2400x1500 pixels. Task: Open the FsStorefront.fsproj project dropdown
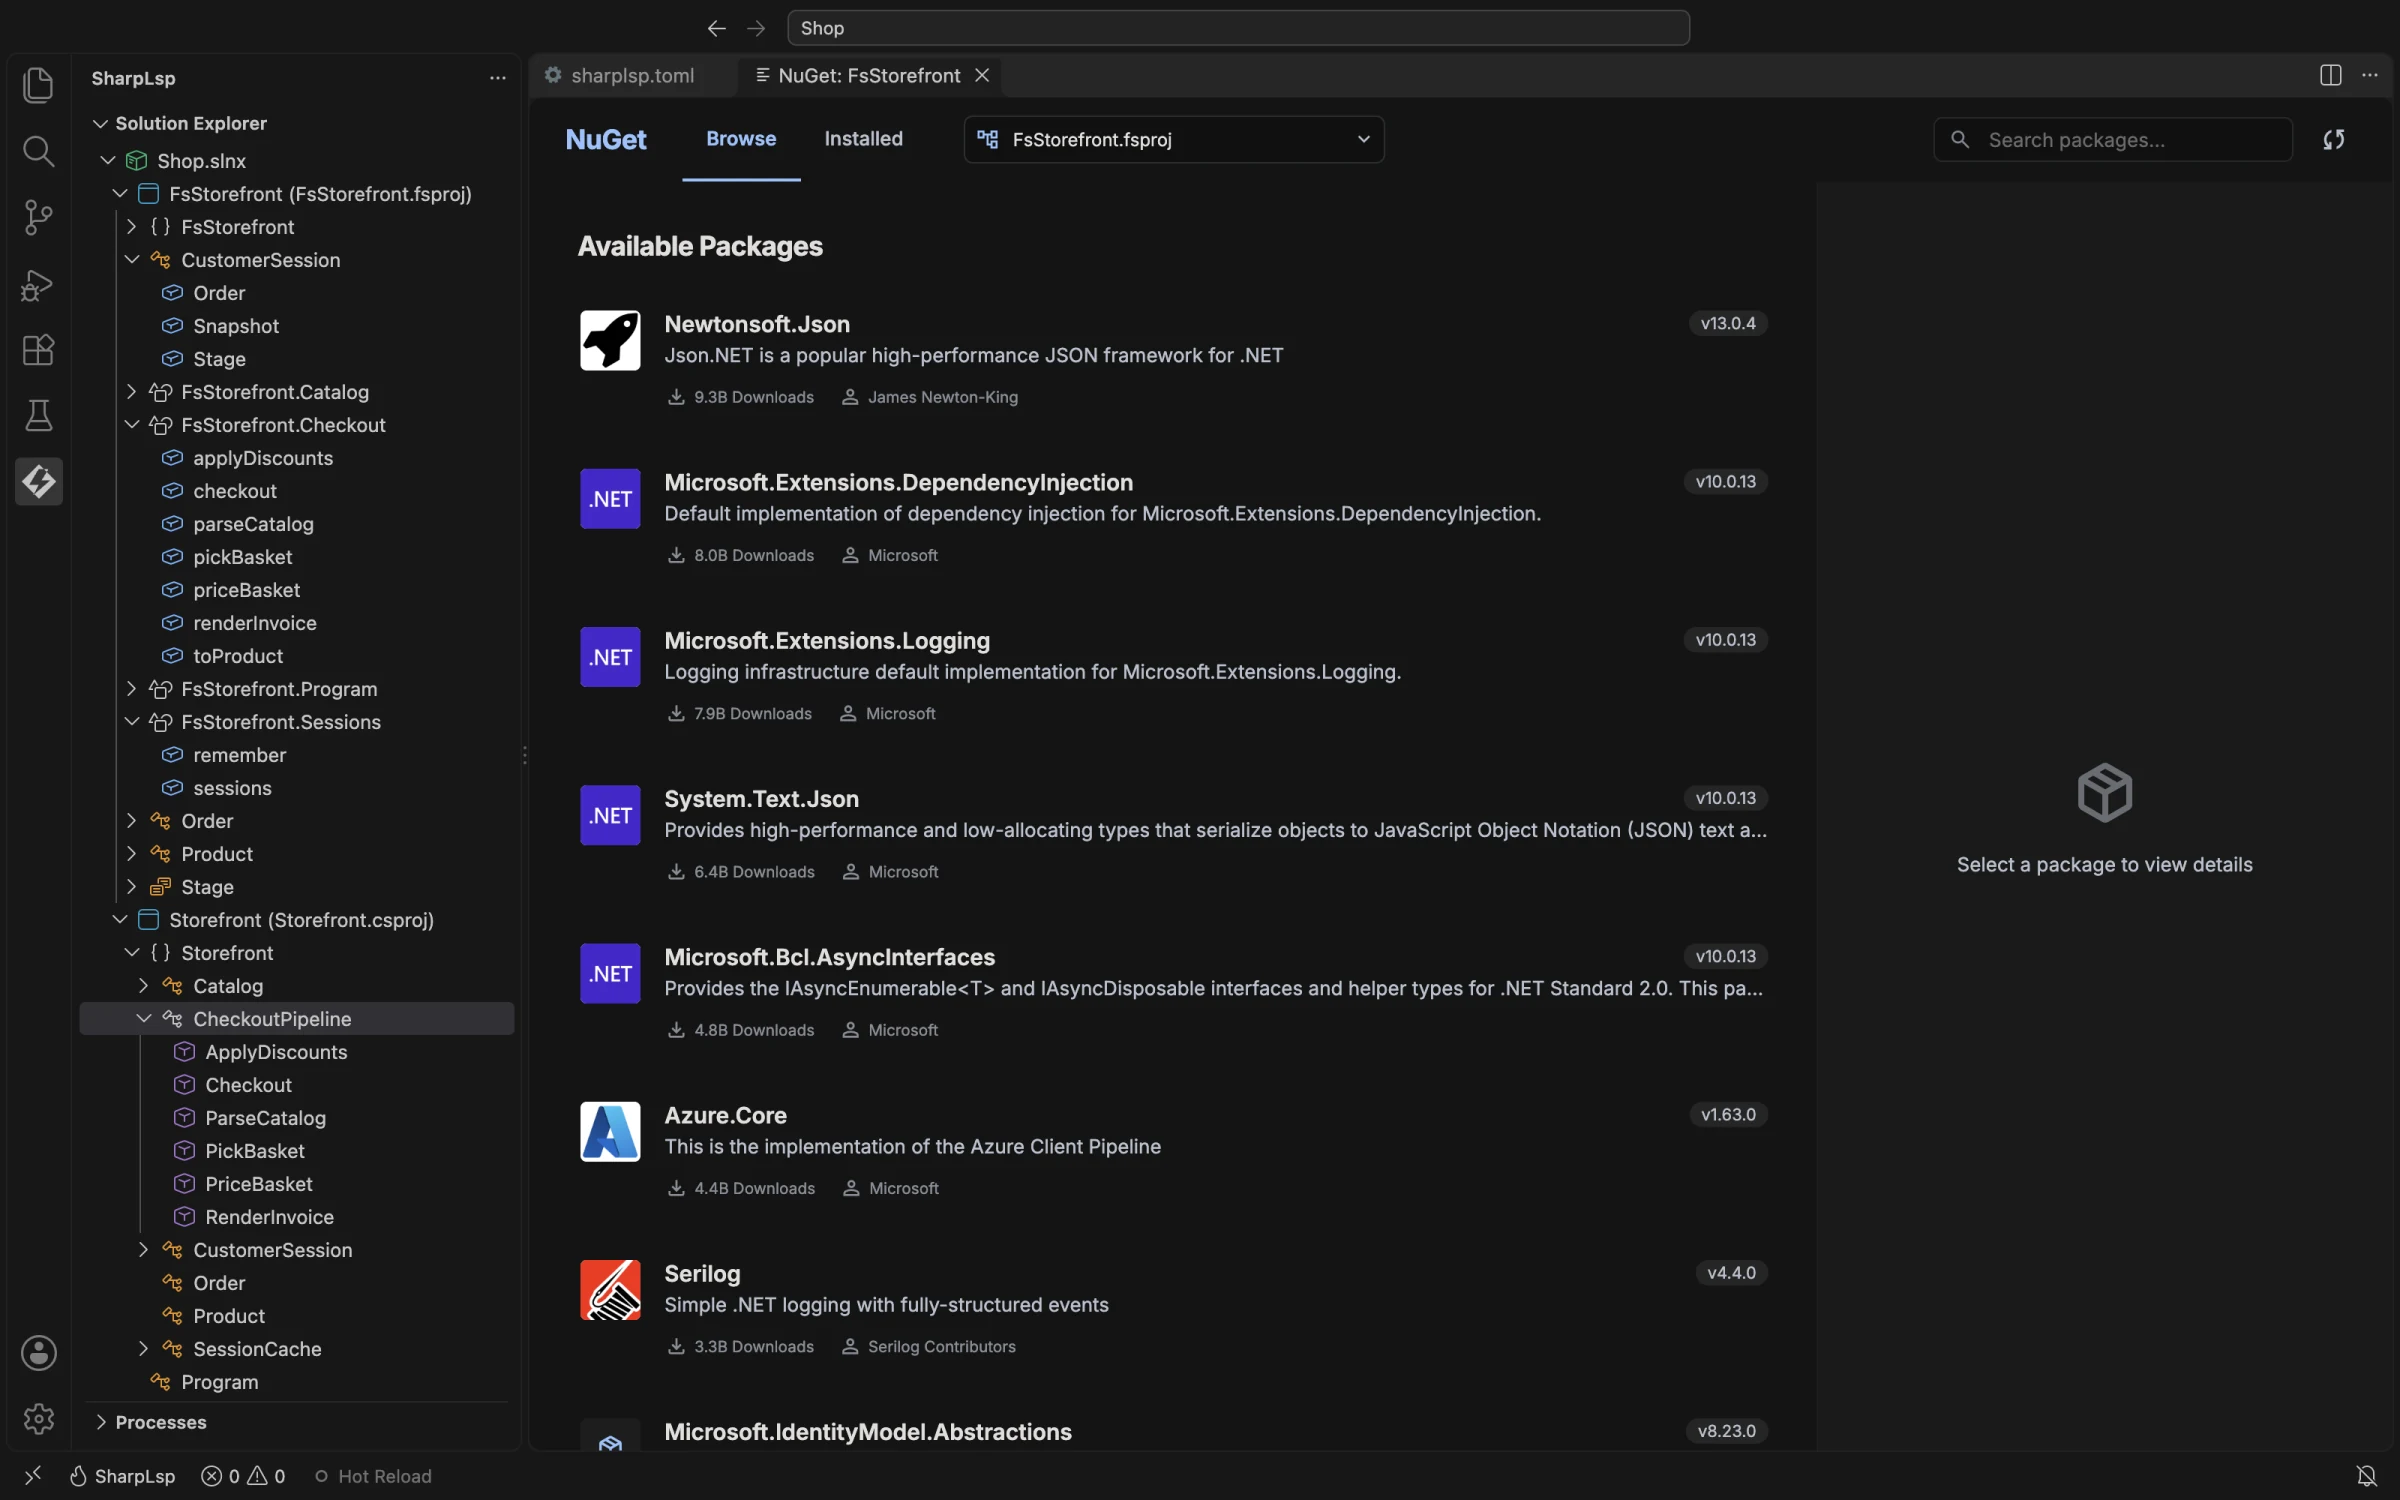point(1174,139)
